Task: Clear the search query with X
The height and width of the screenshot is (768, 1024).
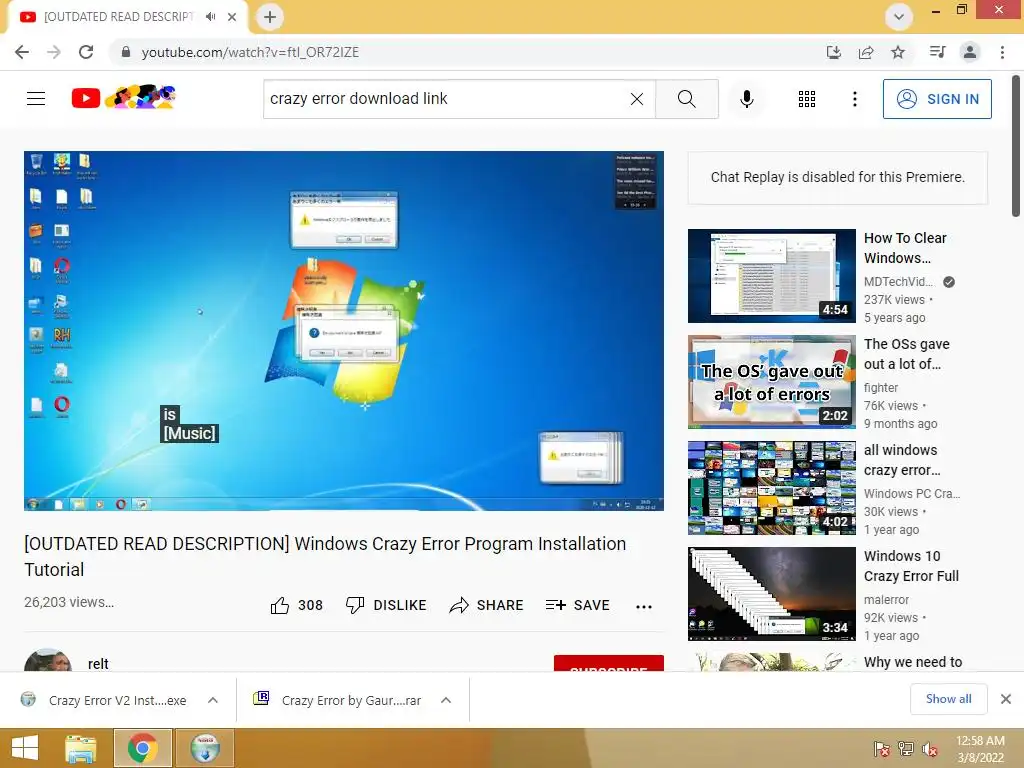Action: click(x=637, y=99)
